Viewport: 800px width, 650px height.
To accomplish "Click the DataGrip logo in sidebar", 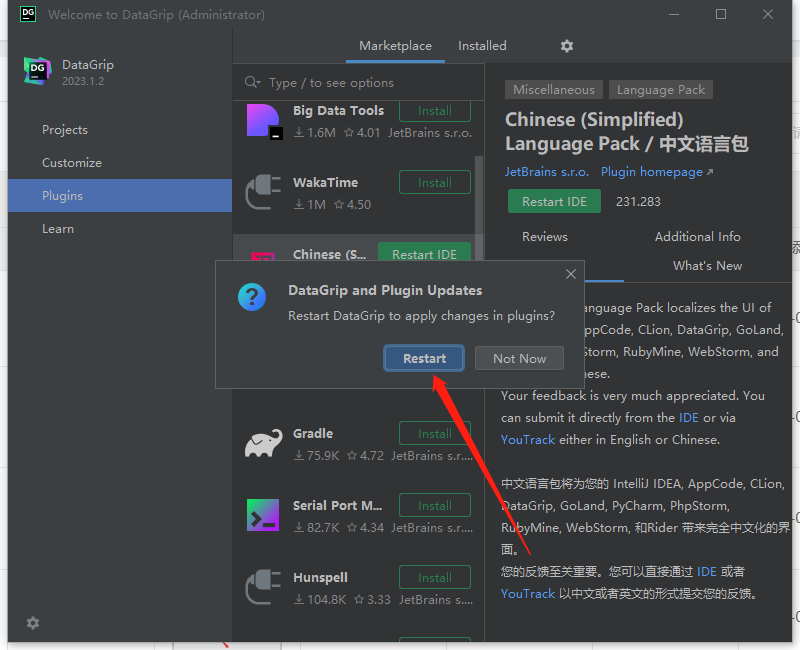I will coord(37,72).
